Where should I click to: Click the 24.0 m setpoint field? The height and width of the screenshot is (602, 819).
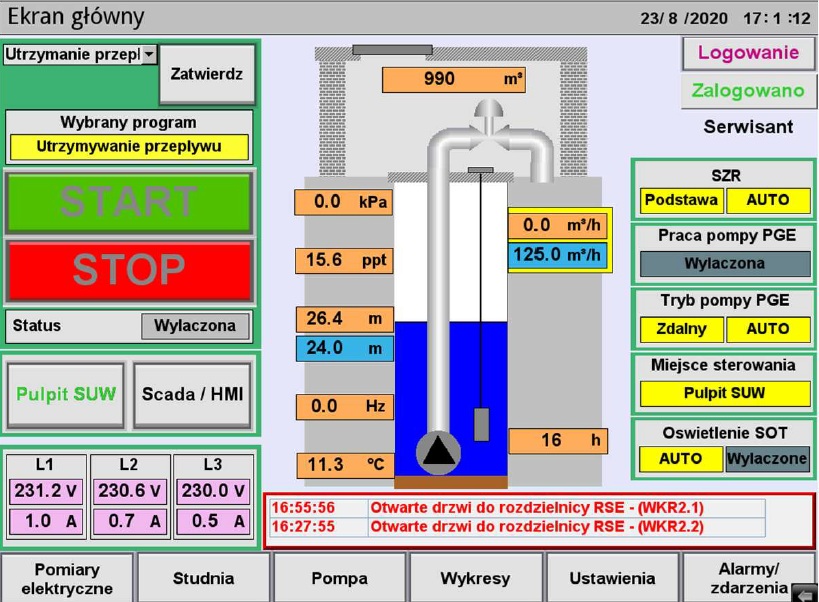coord(344,348)
